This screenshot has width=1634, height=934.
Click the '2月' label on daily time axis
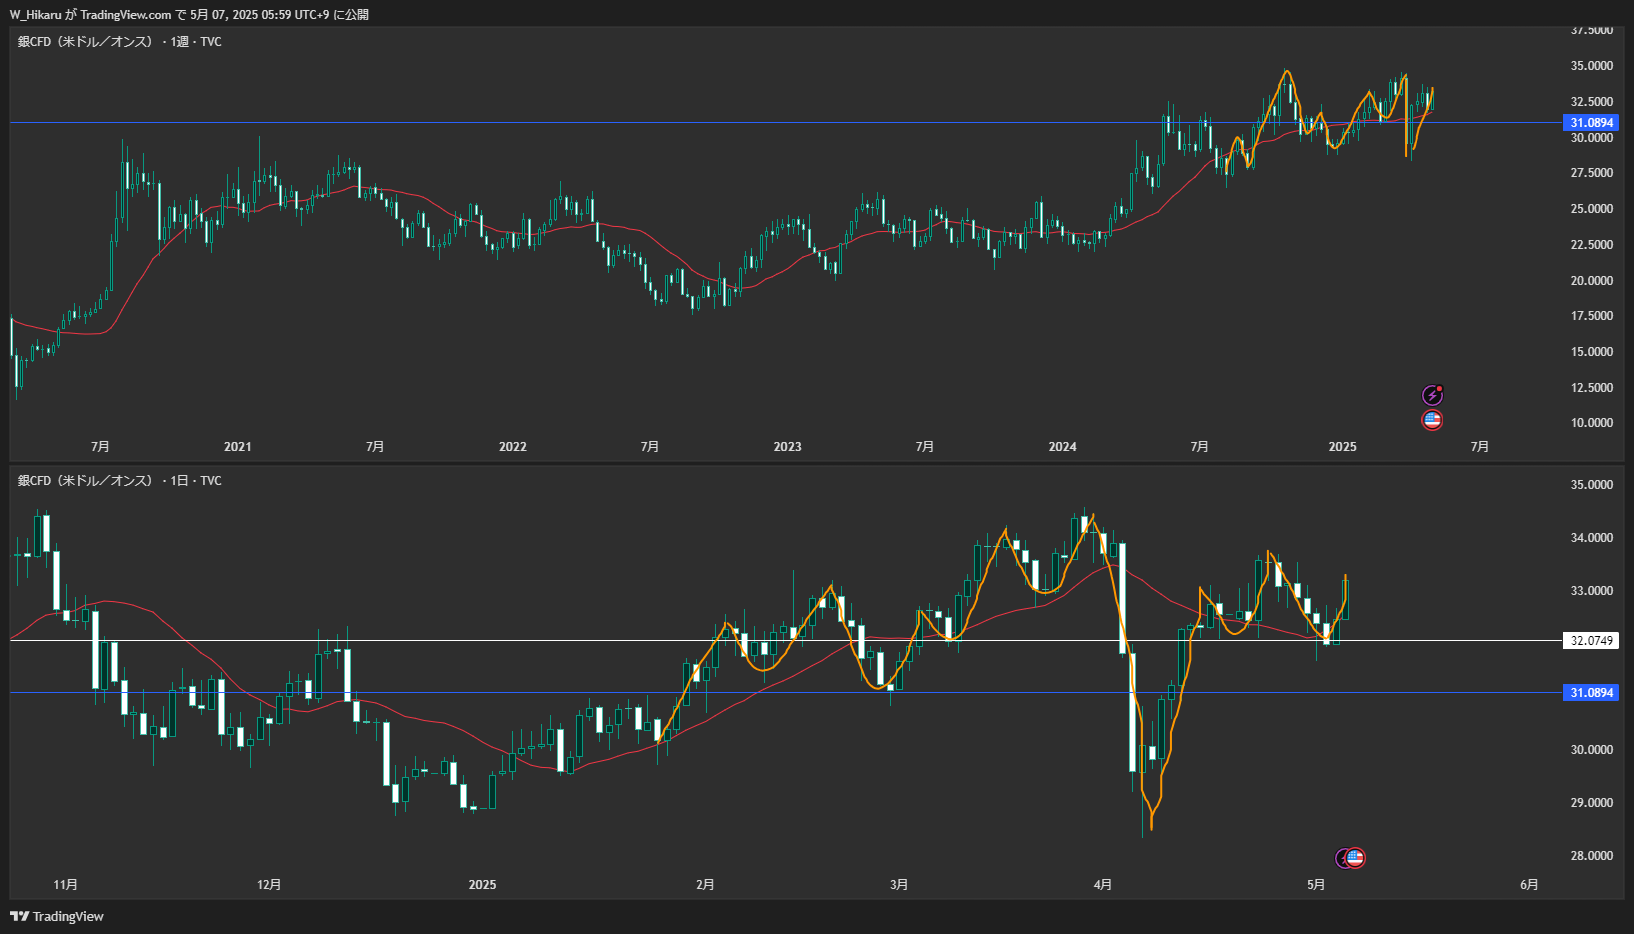pyautogui.click(x=706, y=885)
